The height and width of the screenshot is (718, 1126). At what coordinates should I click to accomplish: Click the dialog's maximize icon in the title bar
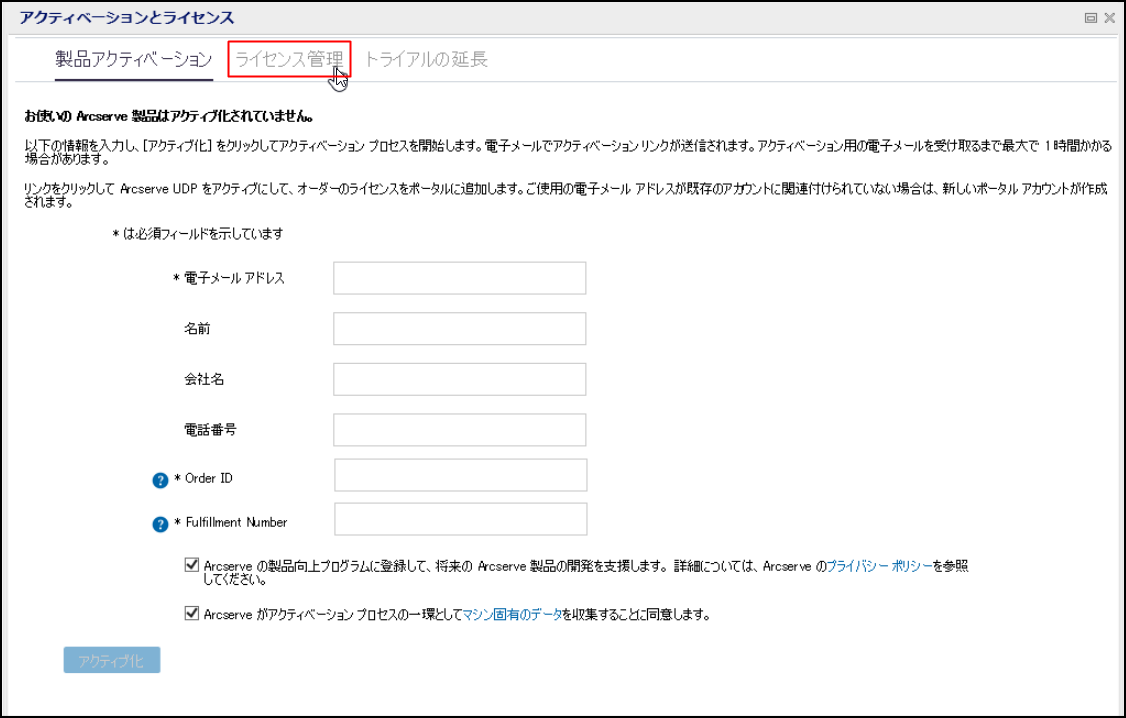[1090, 18]
